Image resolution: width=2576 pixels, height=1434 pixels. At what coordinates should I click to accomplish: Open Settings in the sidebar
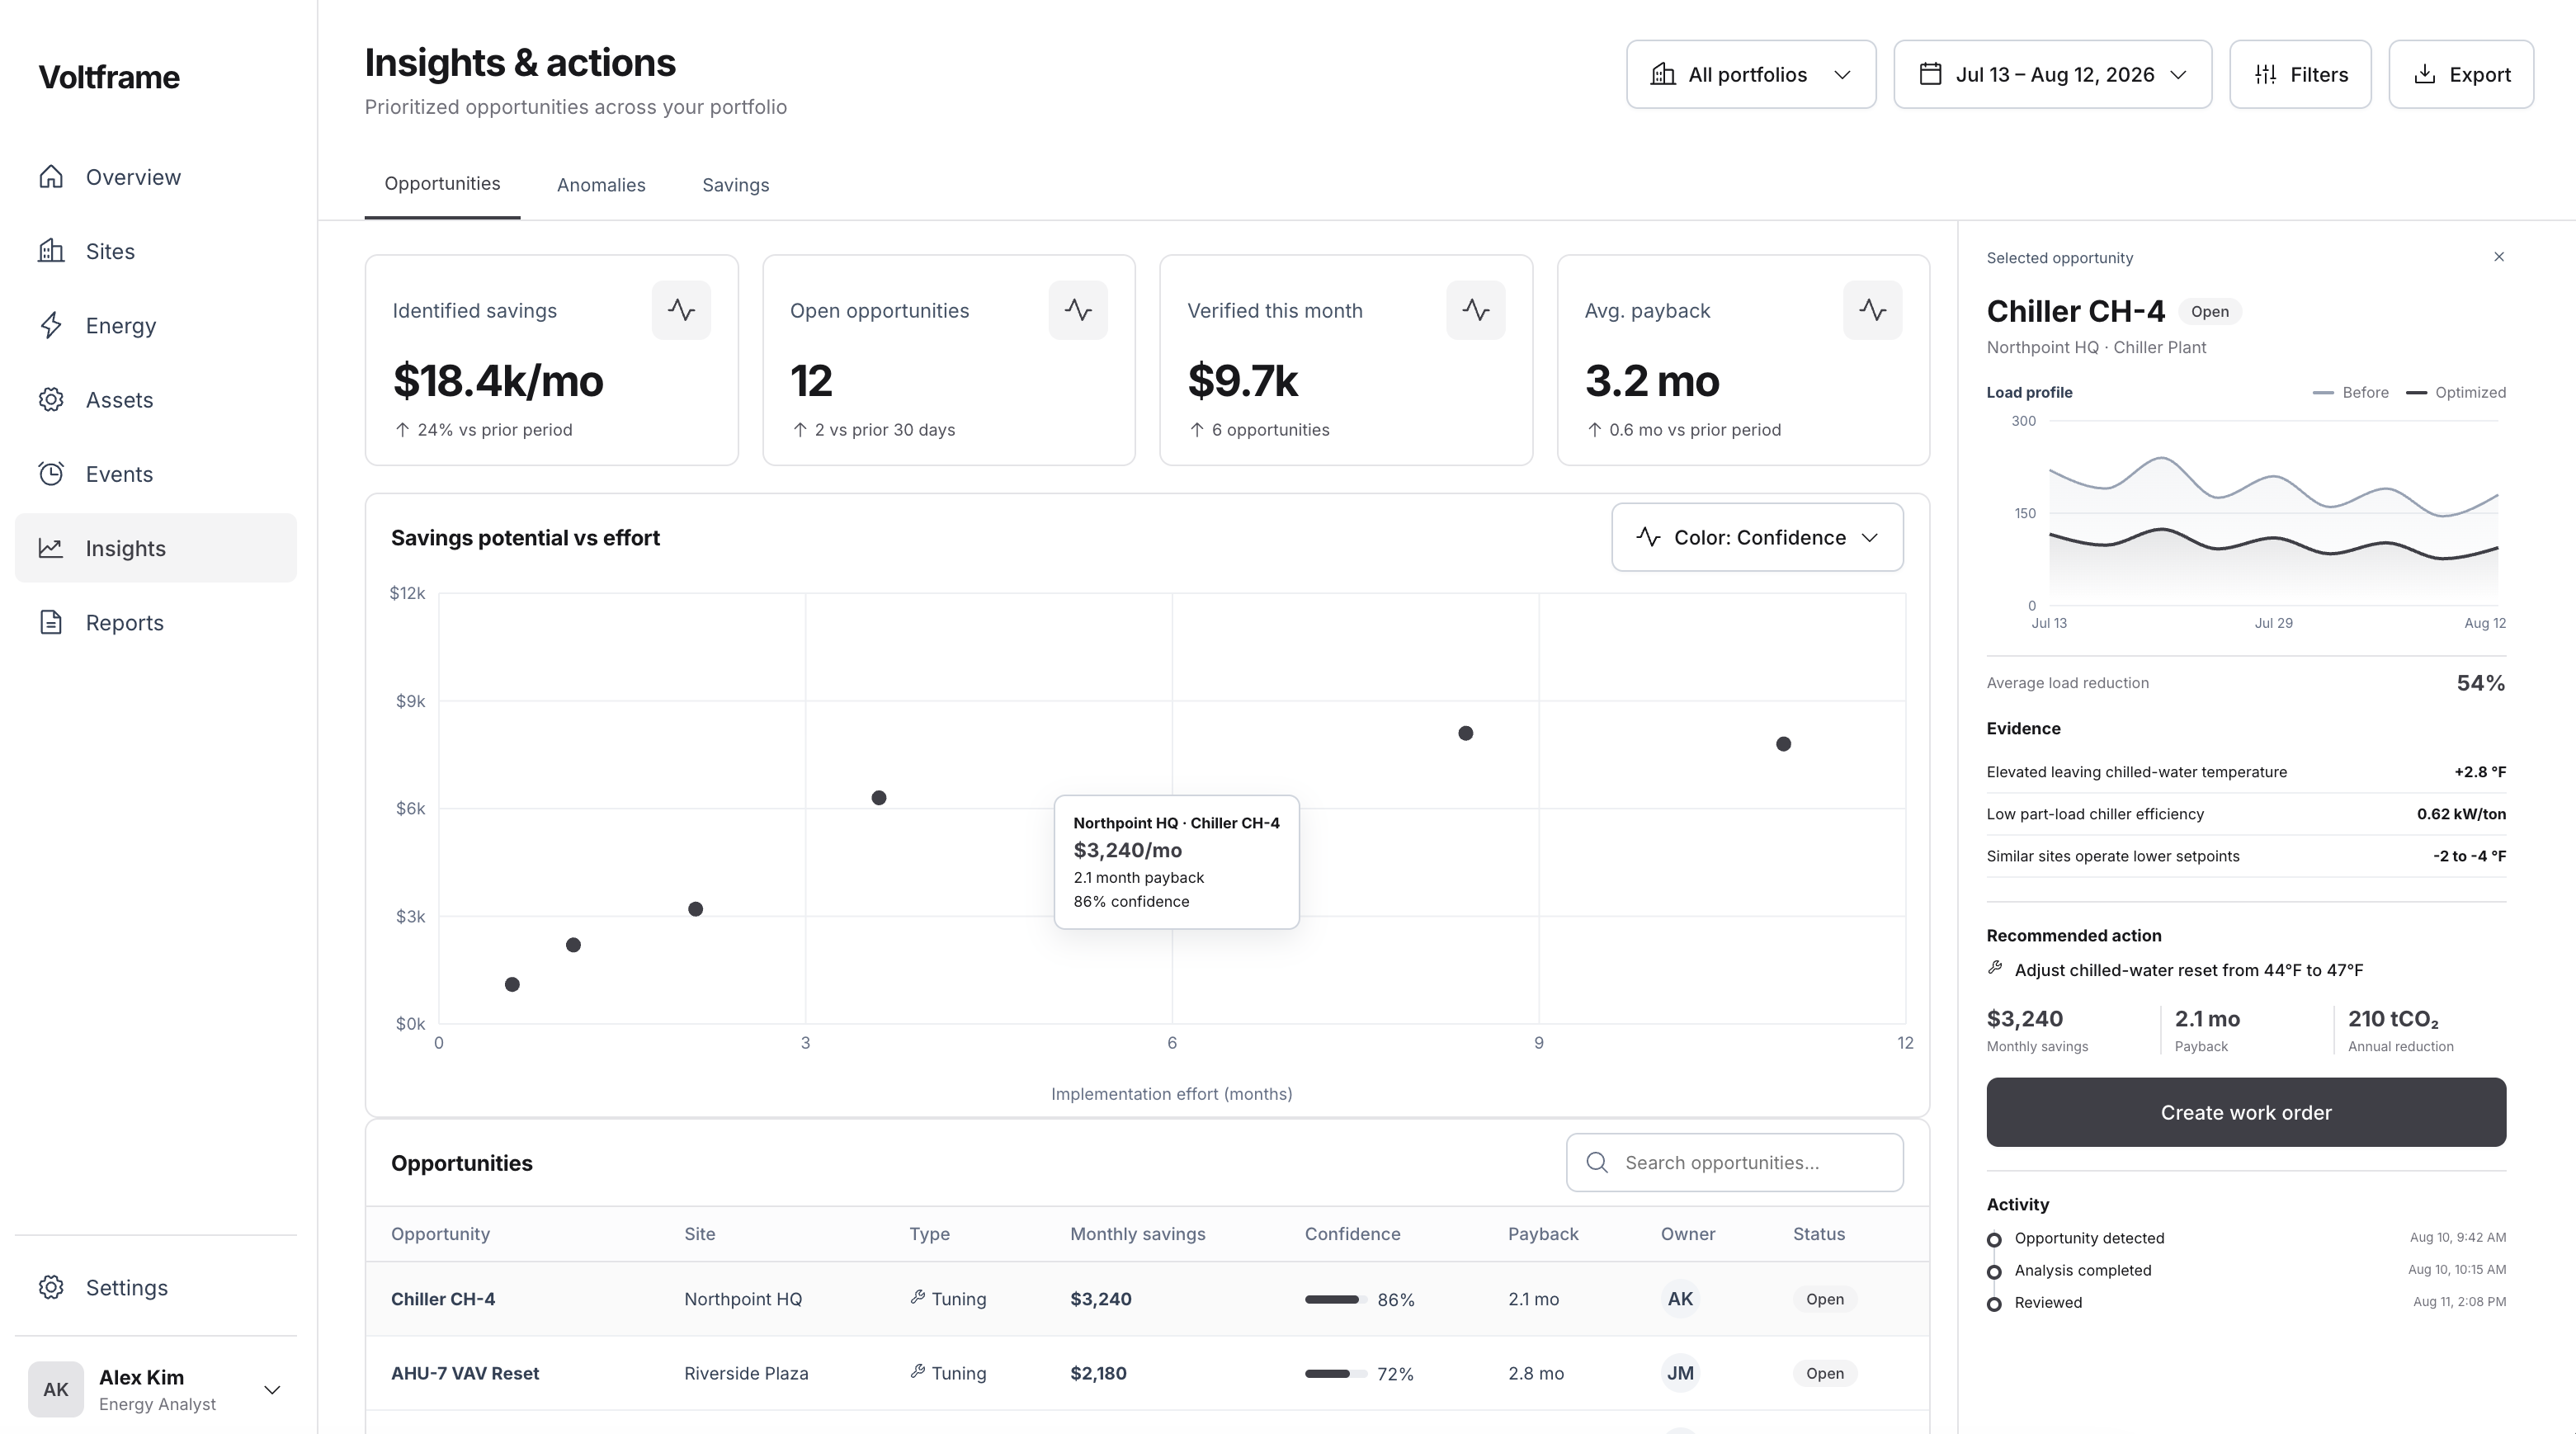155,1287
